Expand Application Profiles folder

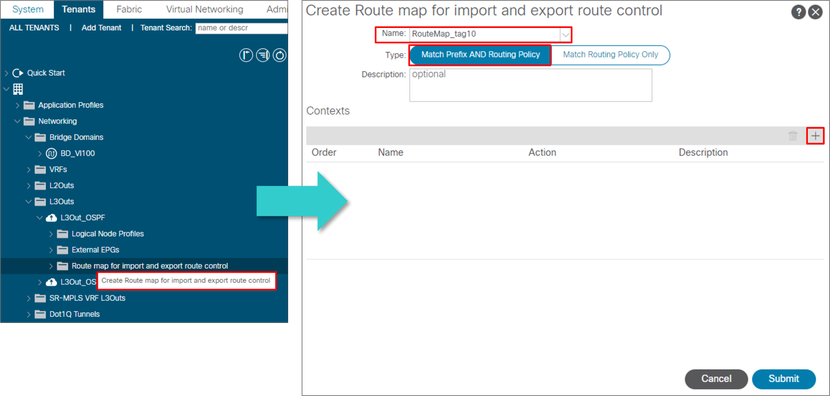(18, 105)
